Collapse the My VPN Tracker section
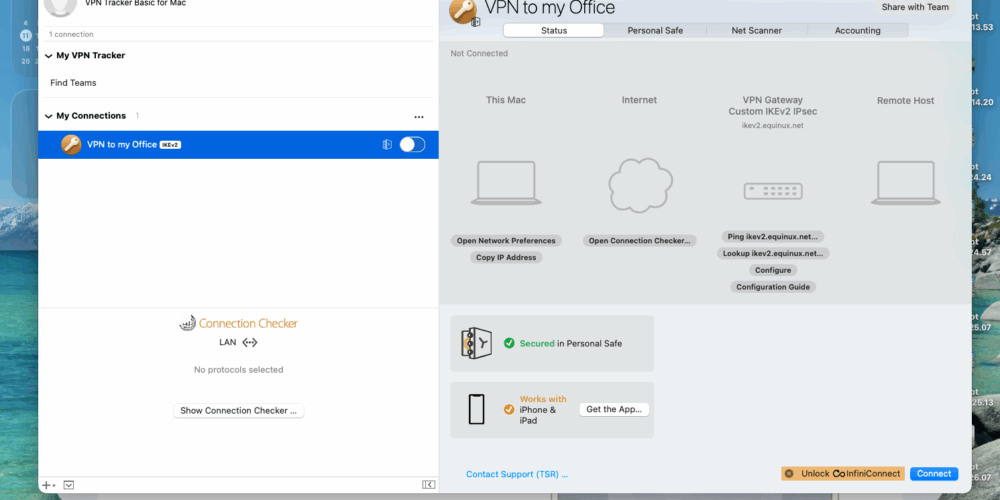 pyautogui.click(x=48, y=56)
